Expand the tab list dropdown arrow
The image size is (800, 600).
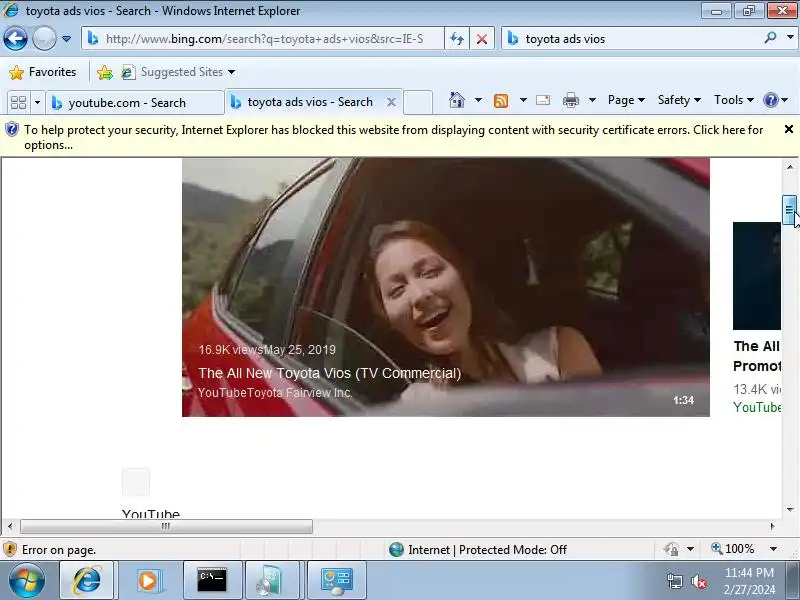point(37,103)
